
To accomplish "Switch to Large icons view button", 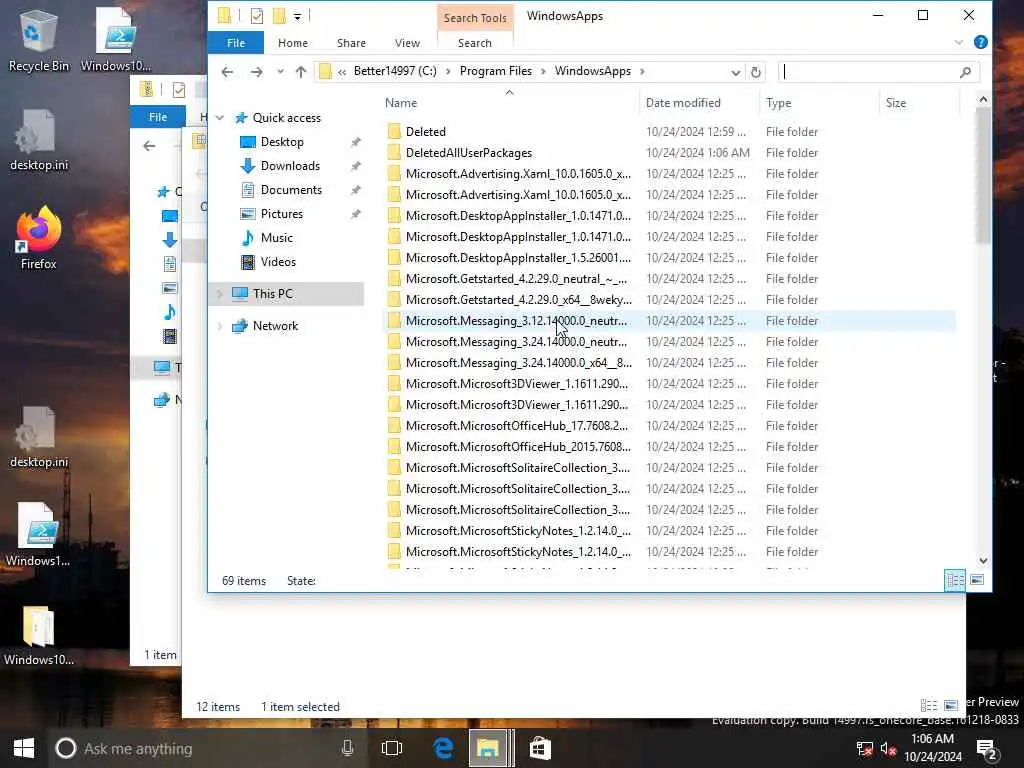I will pyautogui.click(x=977, y=580).
